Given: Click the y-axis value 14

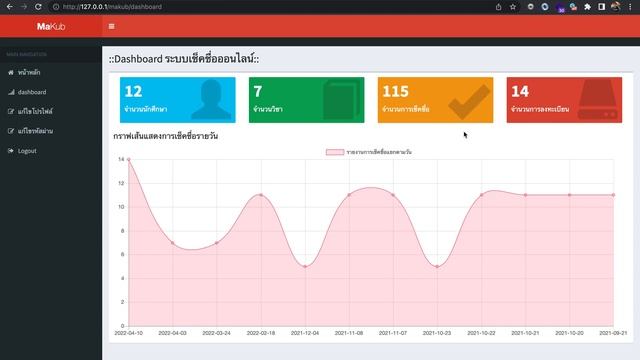Looking at the screenshot, I should 121,159.
